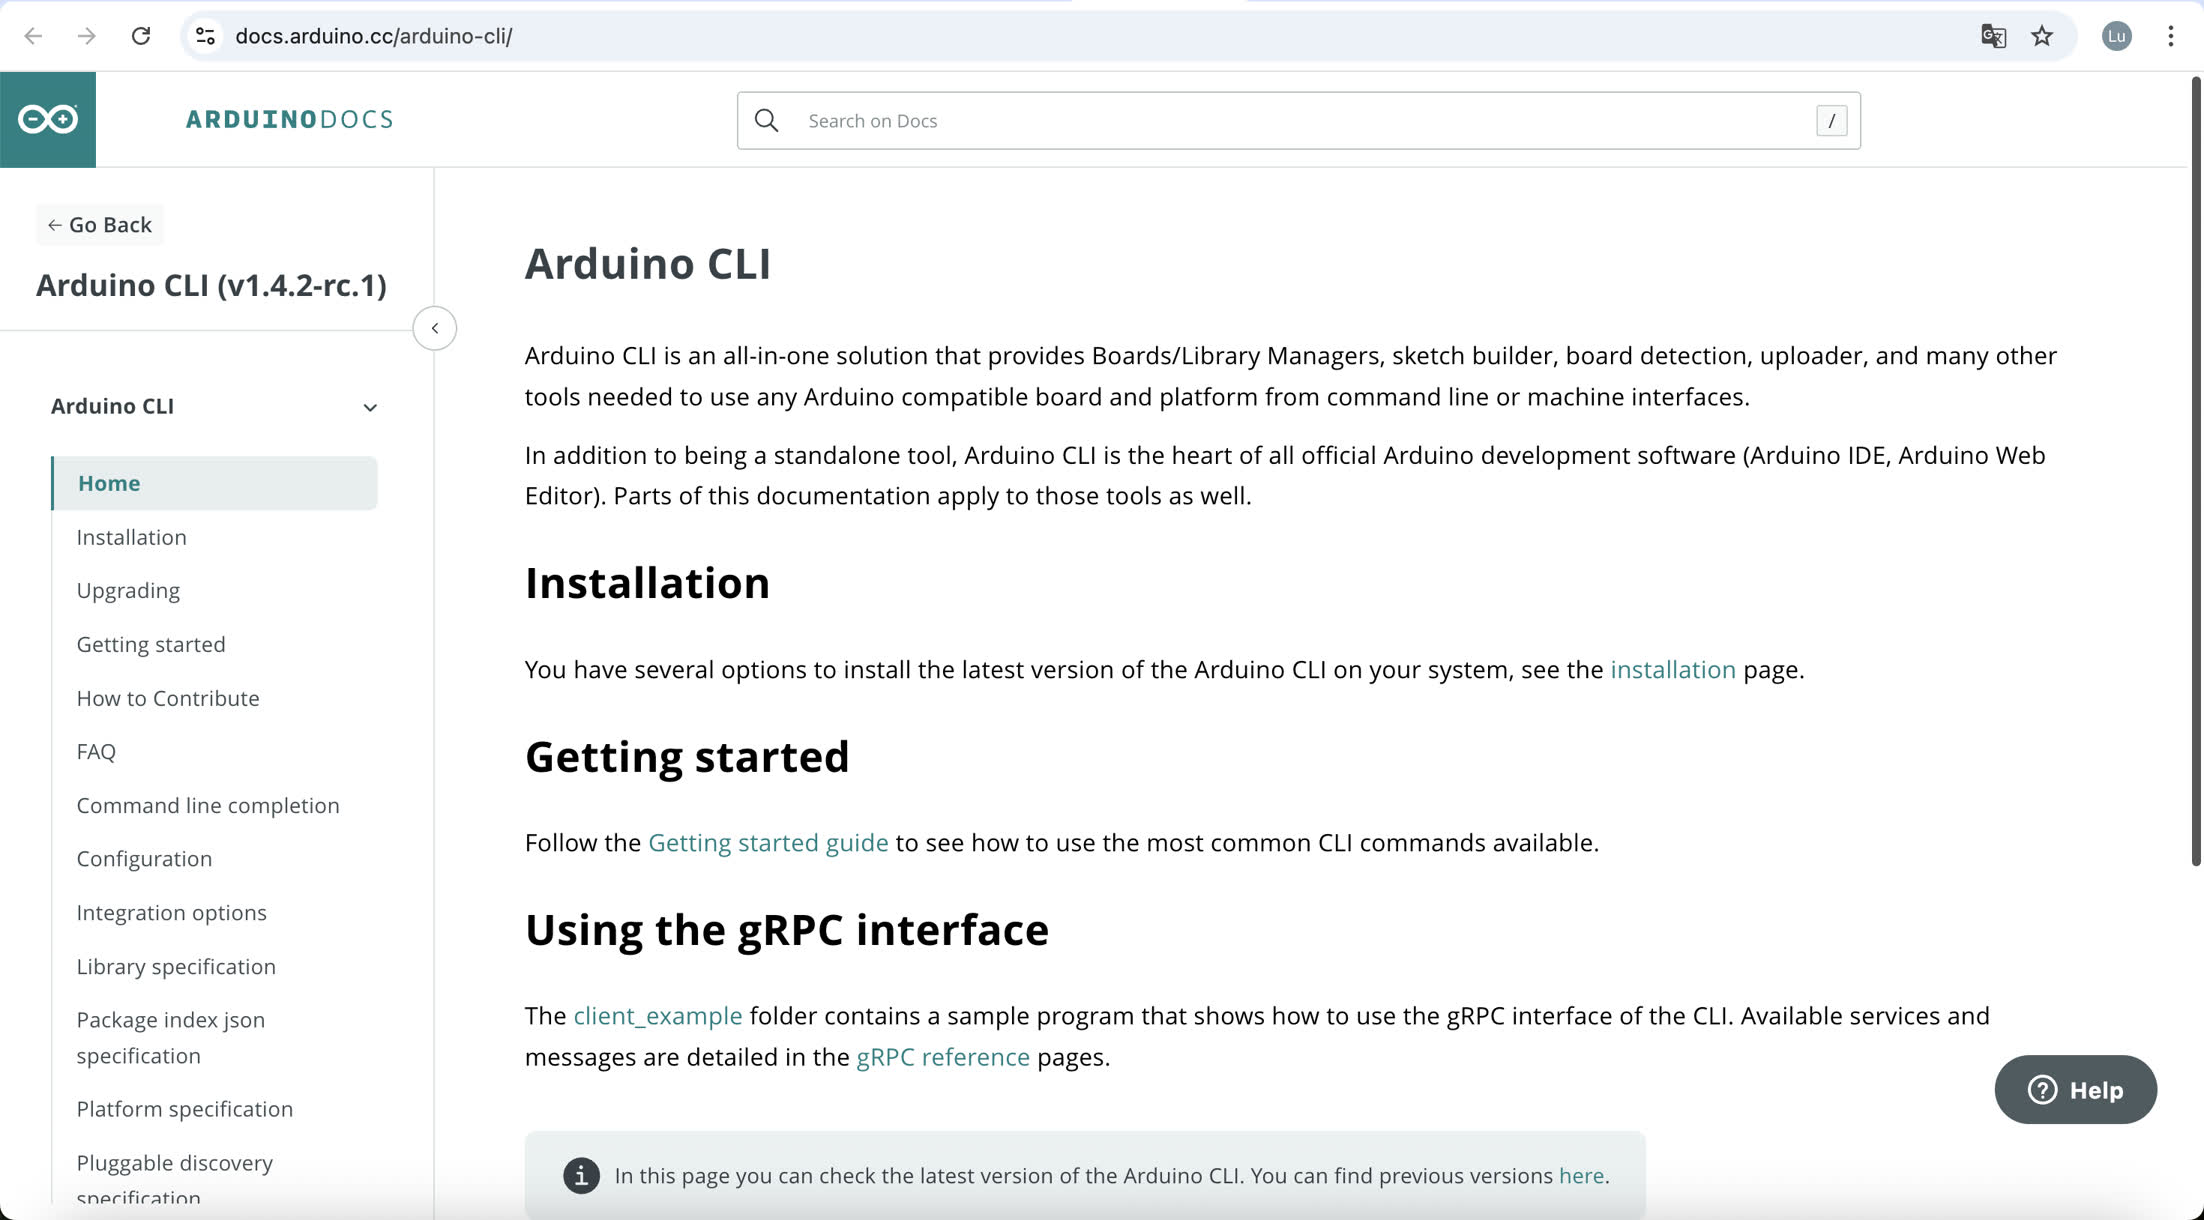
Task: Open the Configuration sidebar entry
Action: pyautogui.click(x=144, y=858)
